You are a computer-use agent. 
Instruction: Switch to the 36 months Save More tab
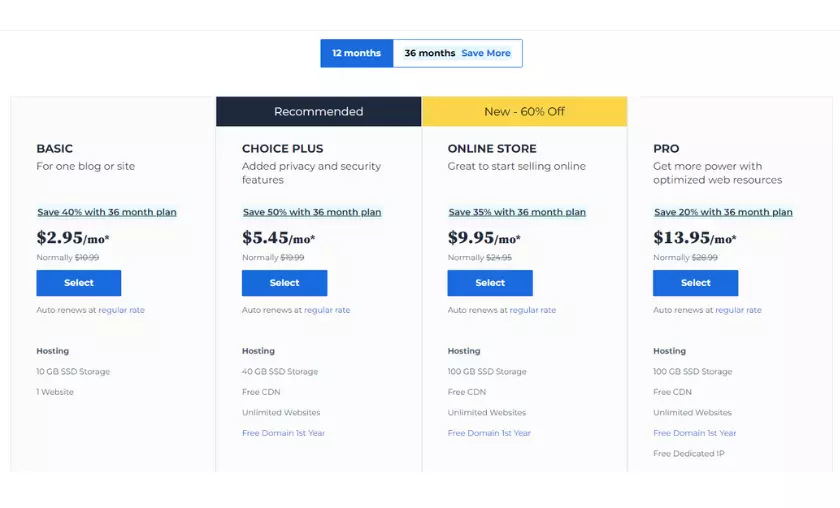[458, 53]
